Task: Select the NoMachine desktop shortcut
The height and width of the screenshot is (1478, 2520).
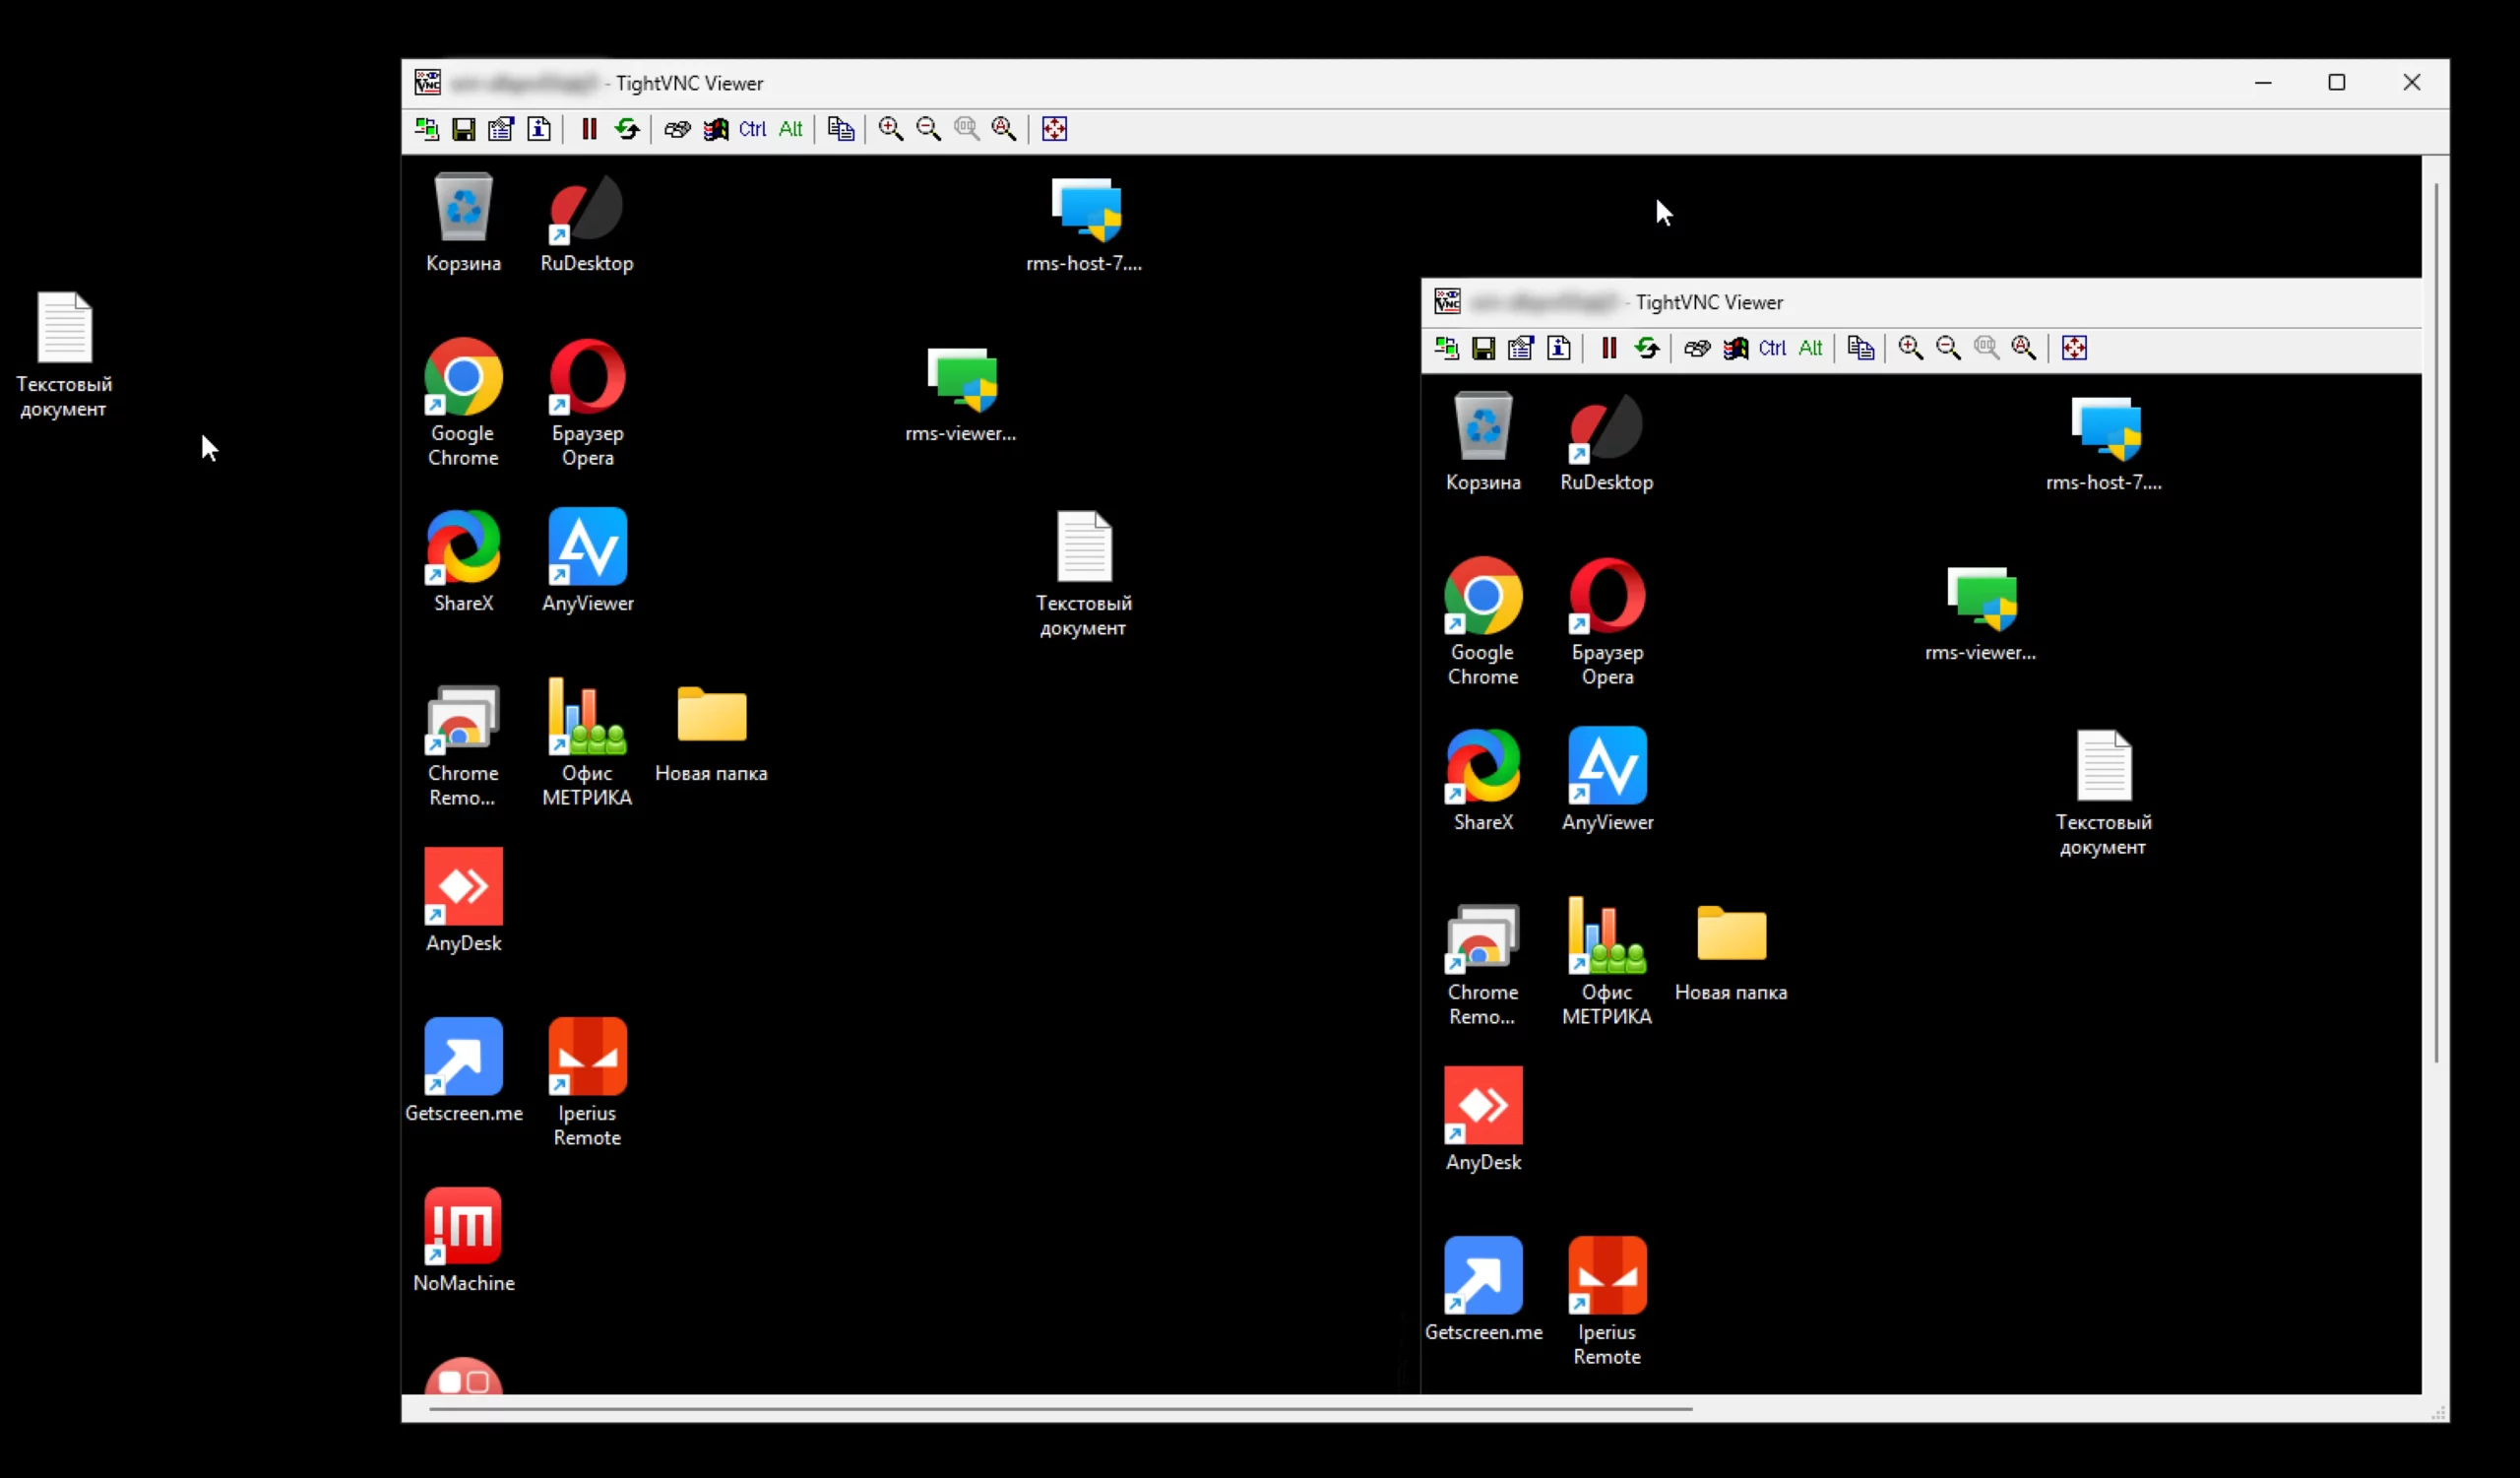Action: point(463,1240)
